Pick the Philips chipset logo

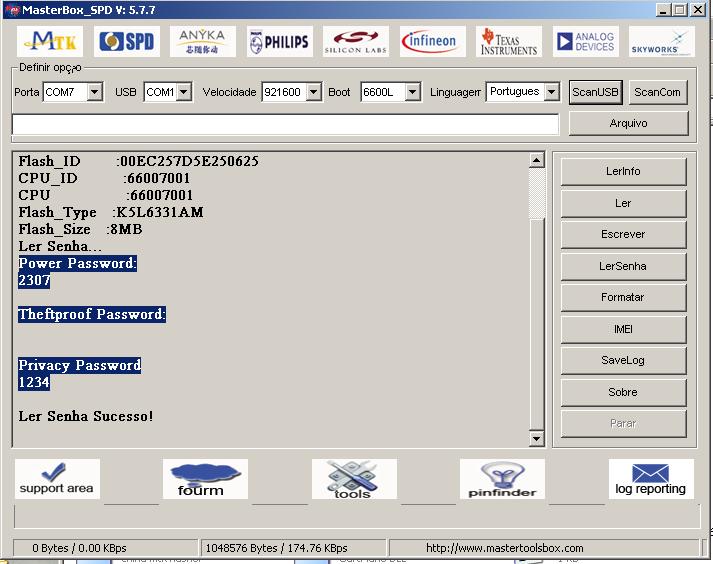(280, 41)
